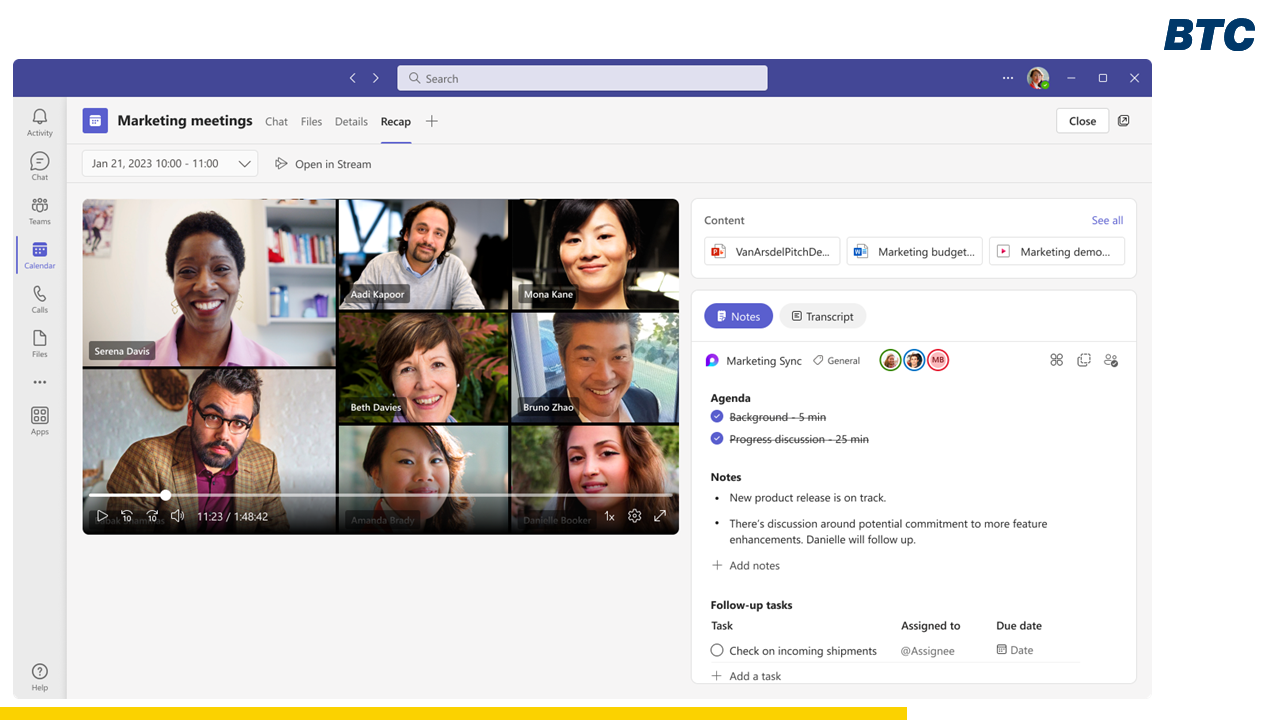Image resolution: width=1280 pixels, height=720 pixels.
Task: Skip forward ten seconds in recording
Action: pos(152,516)
